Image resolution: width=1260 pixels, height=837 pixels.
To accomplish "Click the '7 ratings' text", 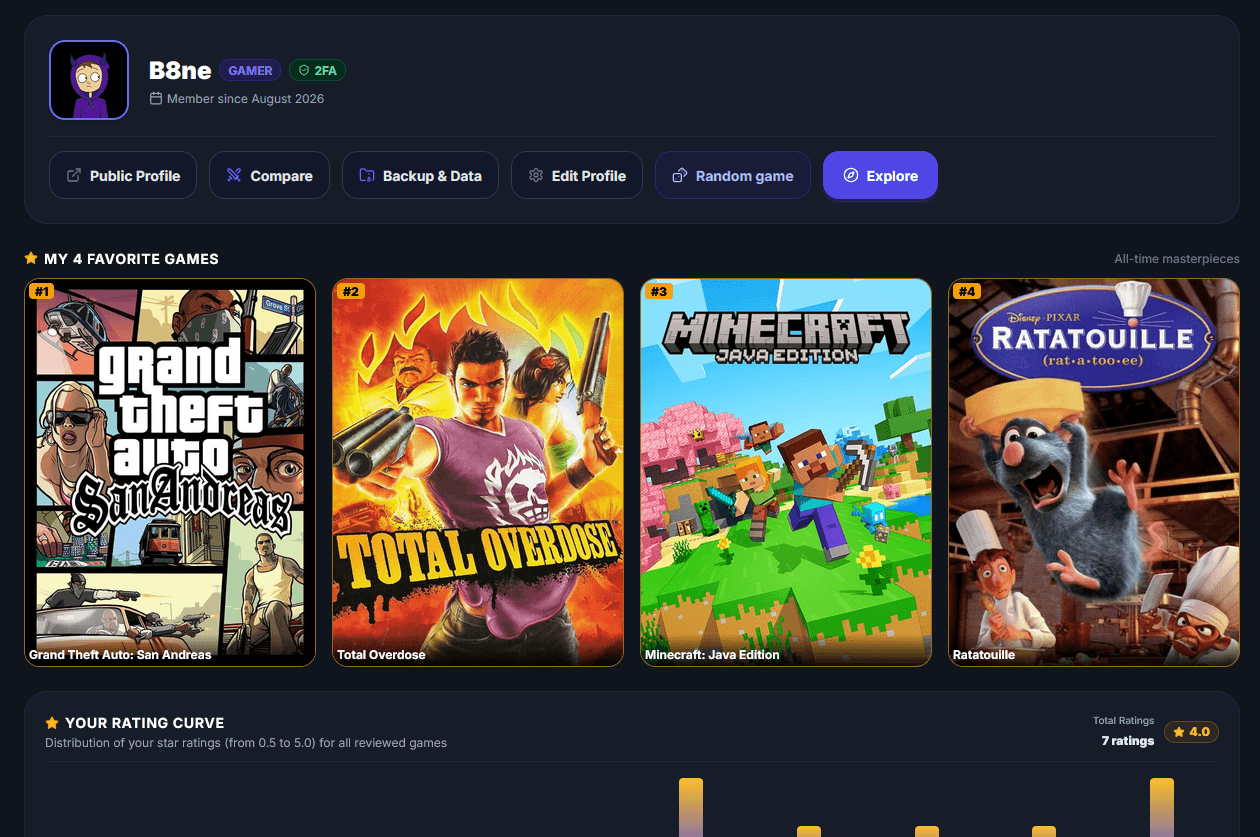I will (1128, 741).
